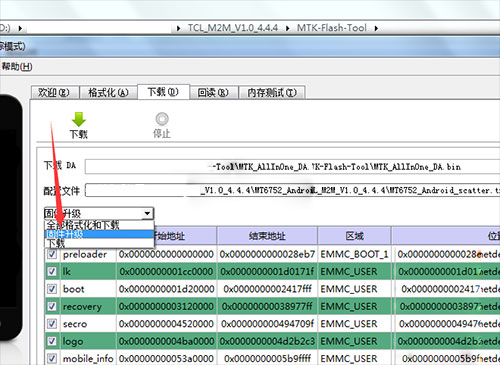The width and height of the screenshot is (500, 365).
Task: Click the 配置文件 scatter file path field
Action: click(292, 190)
